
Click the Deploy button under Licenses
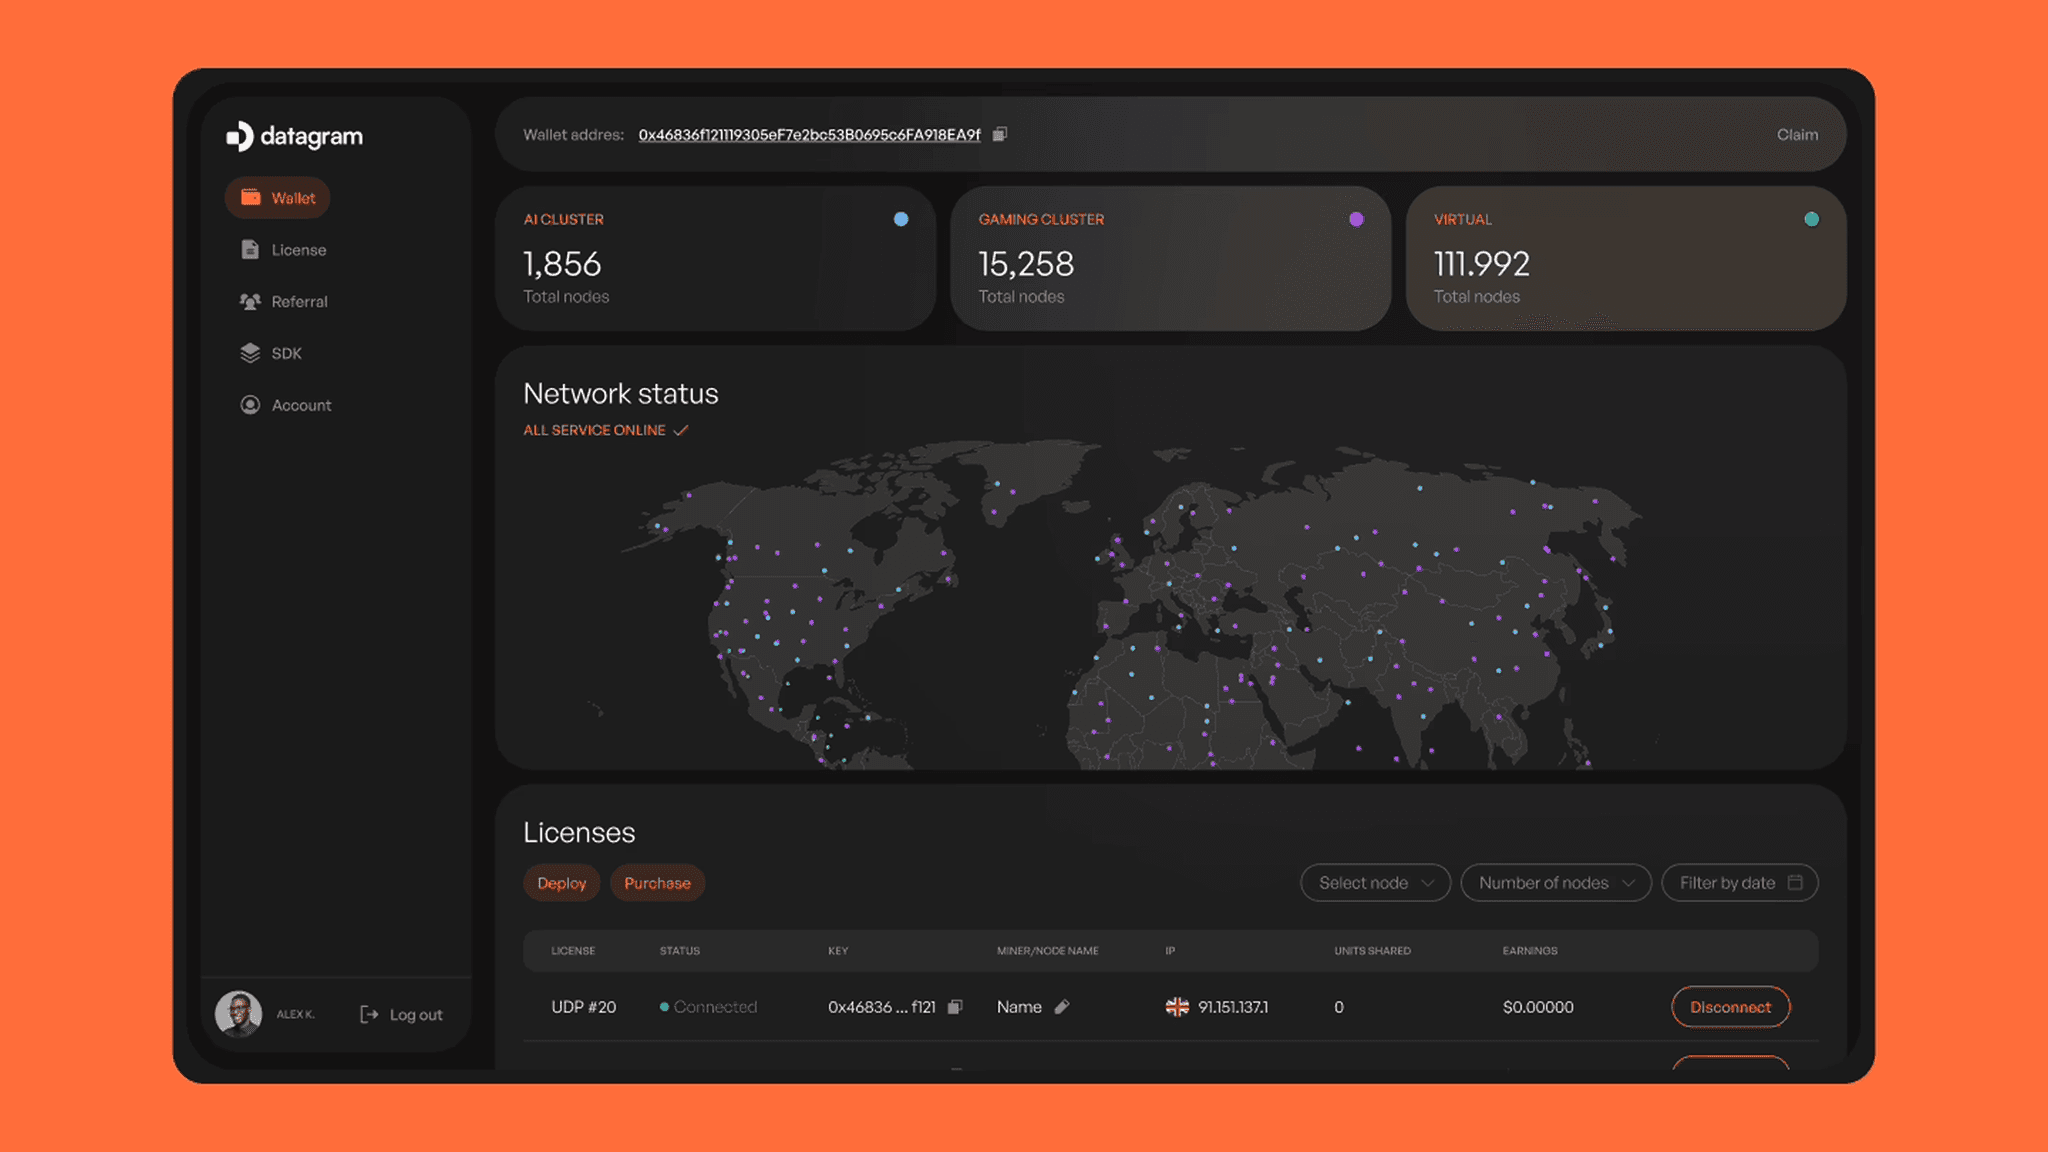point(561,883)
